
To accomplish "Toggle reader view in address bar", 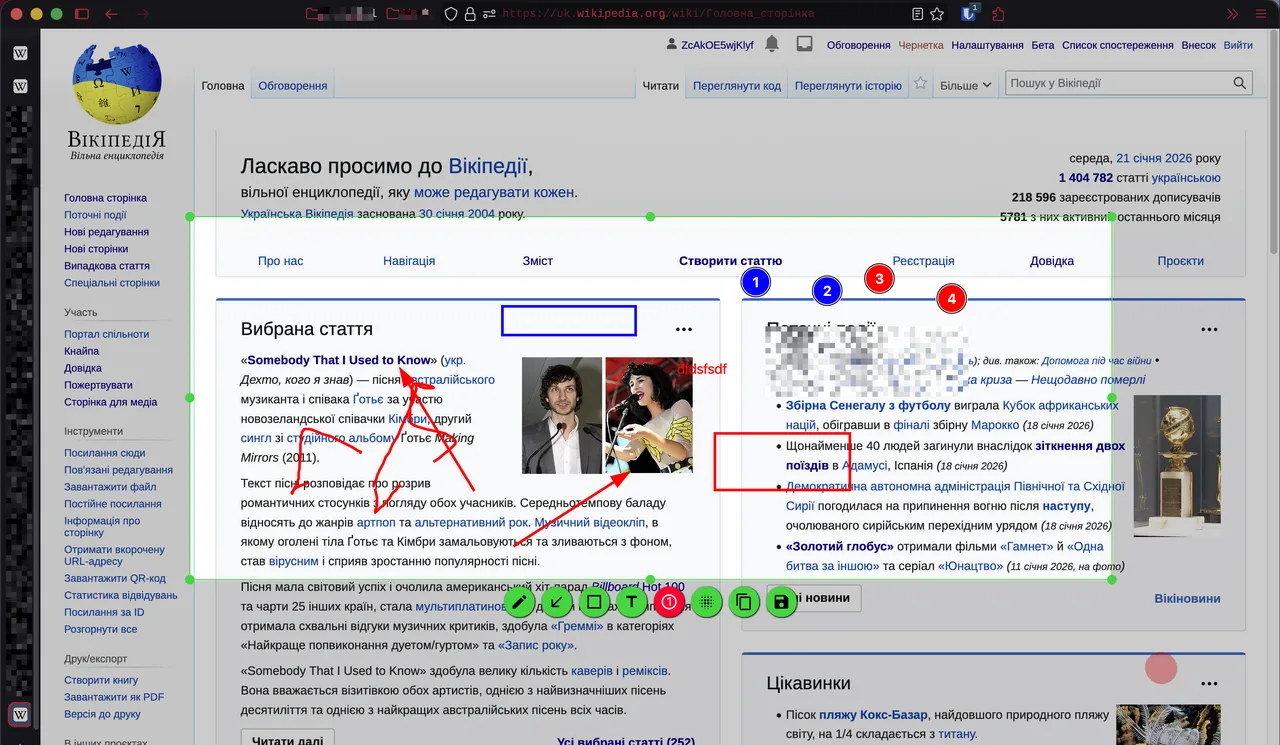I will (x=918, y=14).
